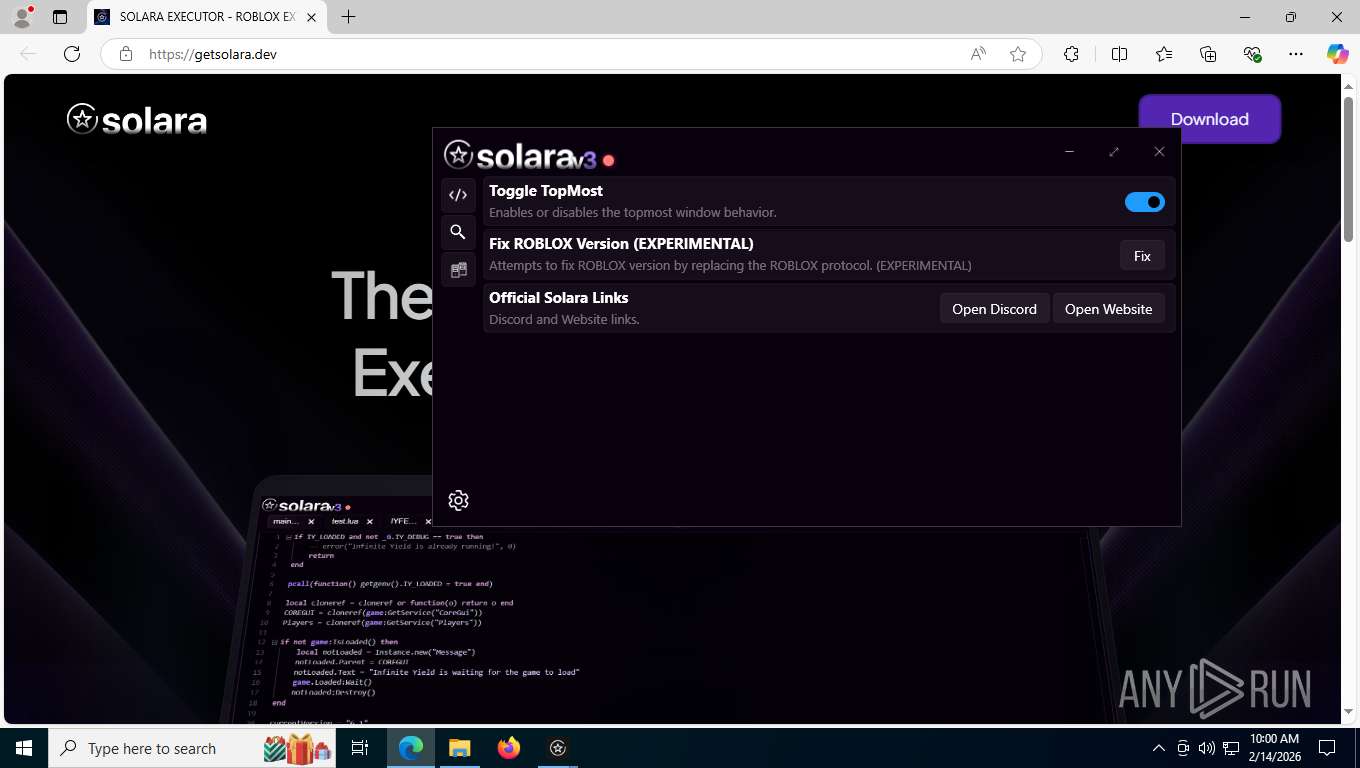Click the red status dot next to solara v3
1360x768 pixels.
coord(608,160)
